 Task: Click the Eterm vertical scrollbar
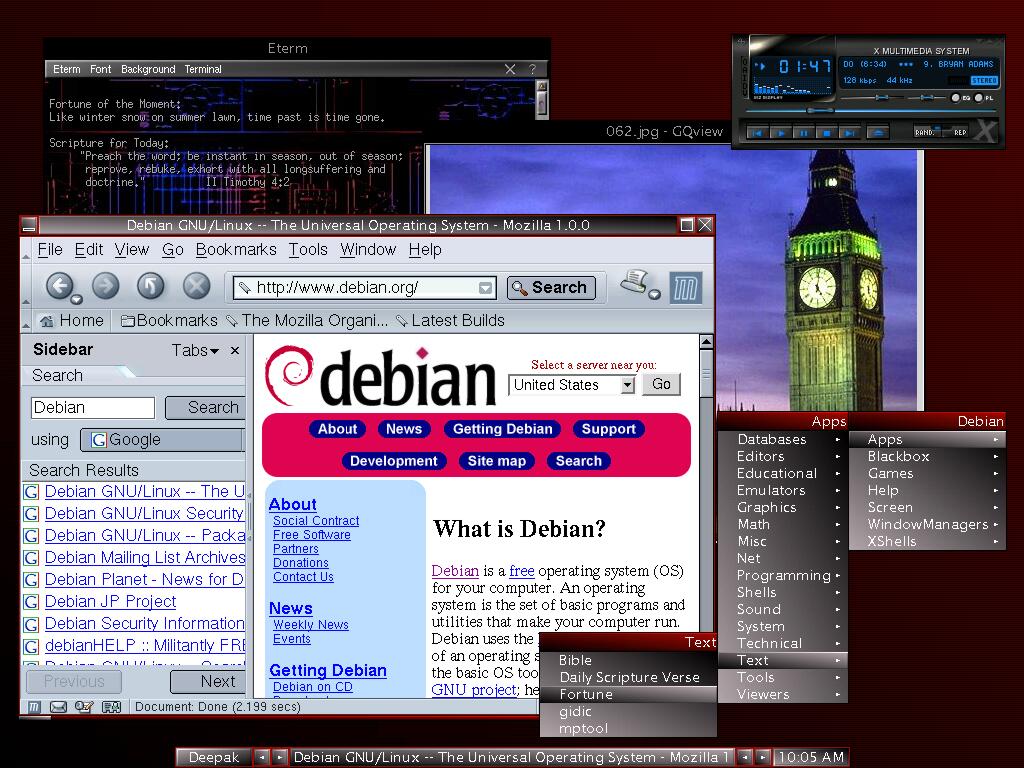point(541,99)
